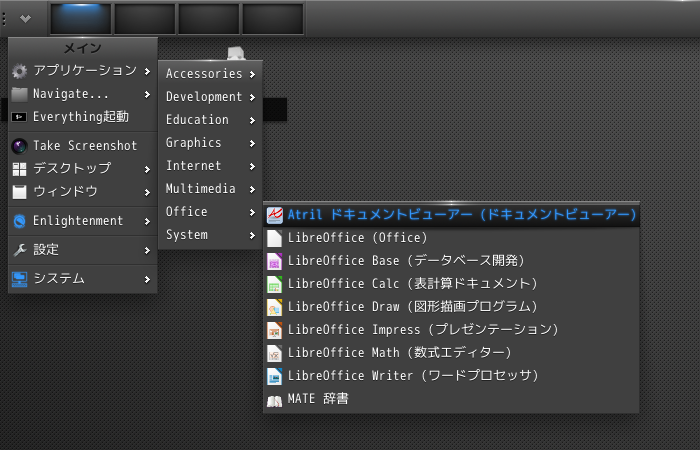Launch LibreOffice Math (数式エディター)

coord(451,353)
